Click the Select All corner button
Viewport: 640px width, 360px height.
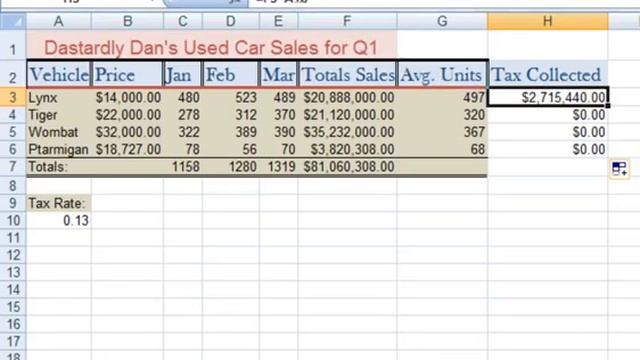point(13,22)
